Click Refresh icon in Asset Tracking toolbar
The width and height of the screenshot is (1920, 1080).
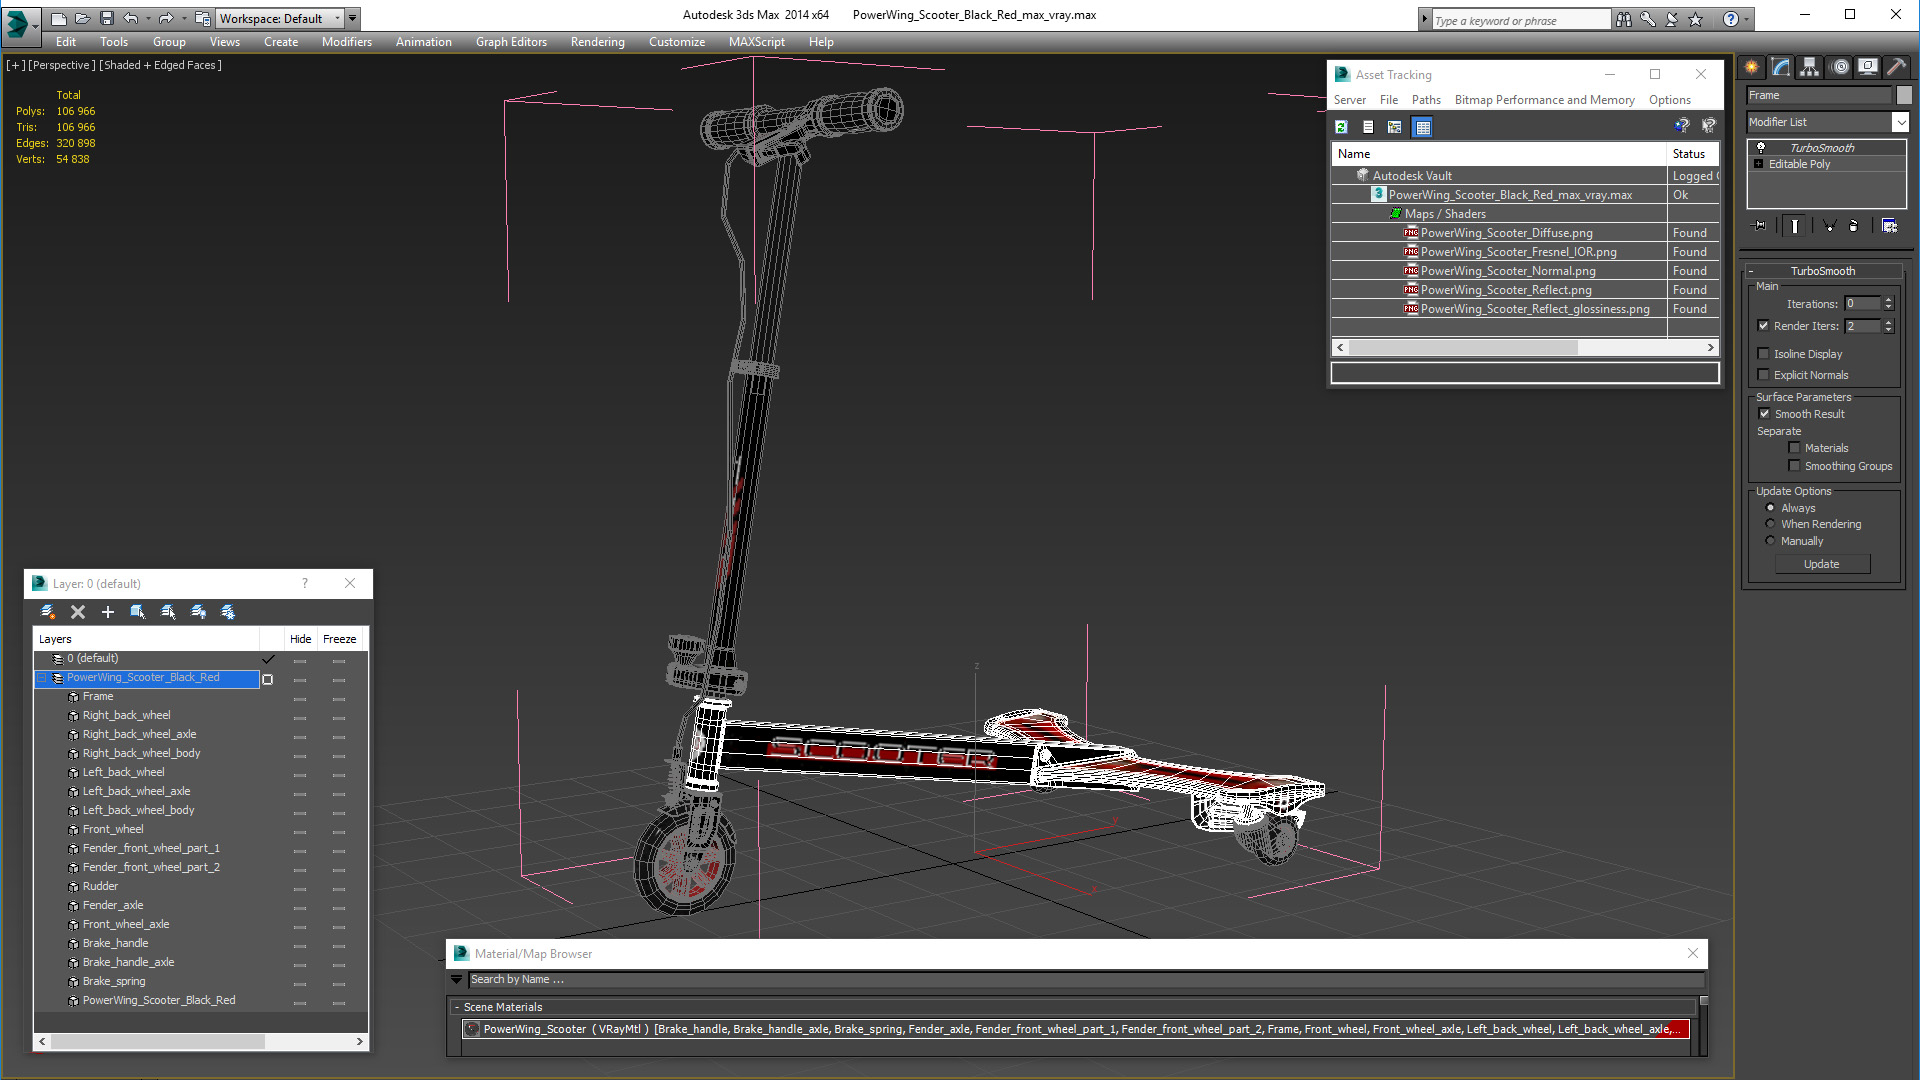(1342, 127)
